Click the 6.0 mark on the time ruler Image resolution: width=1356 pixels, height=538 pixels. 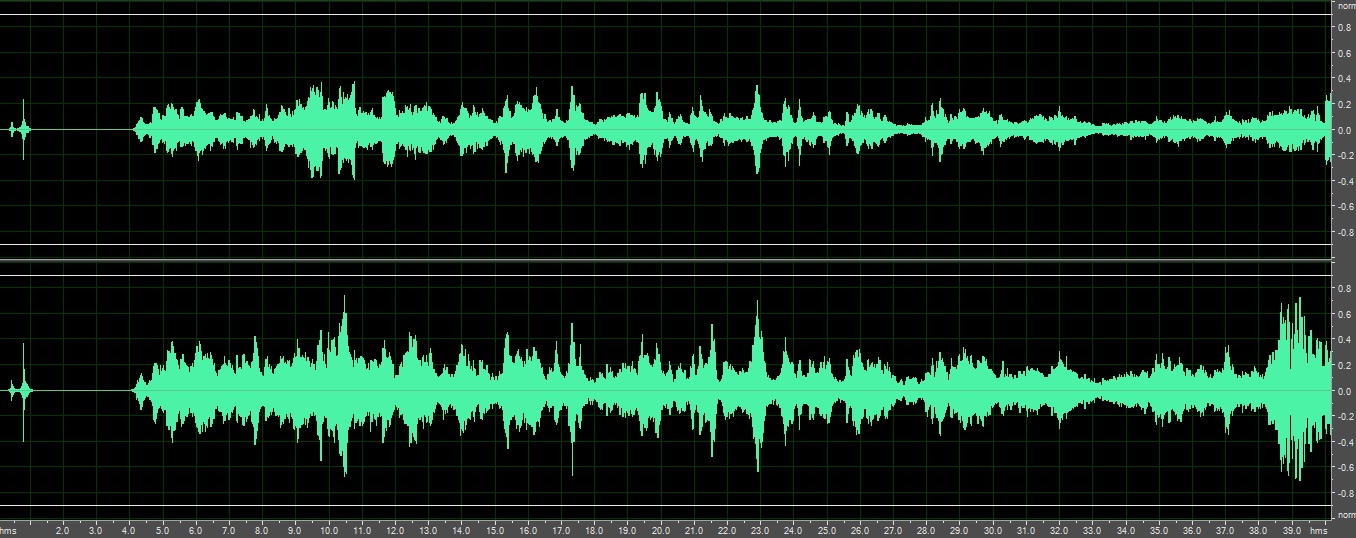(x=195, y=531)
